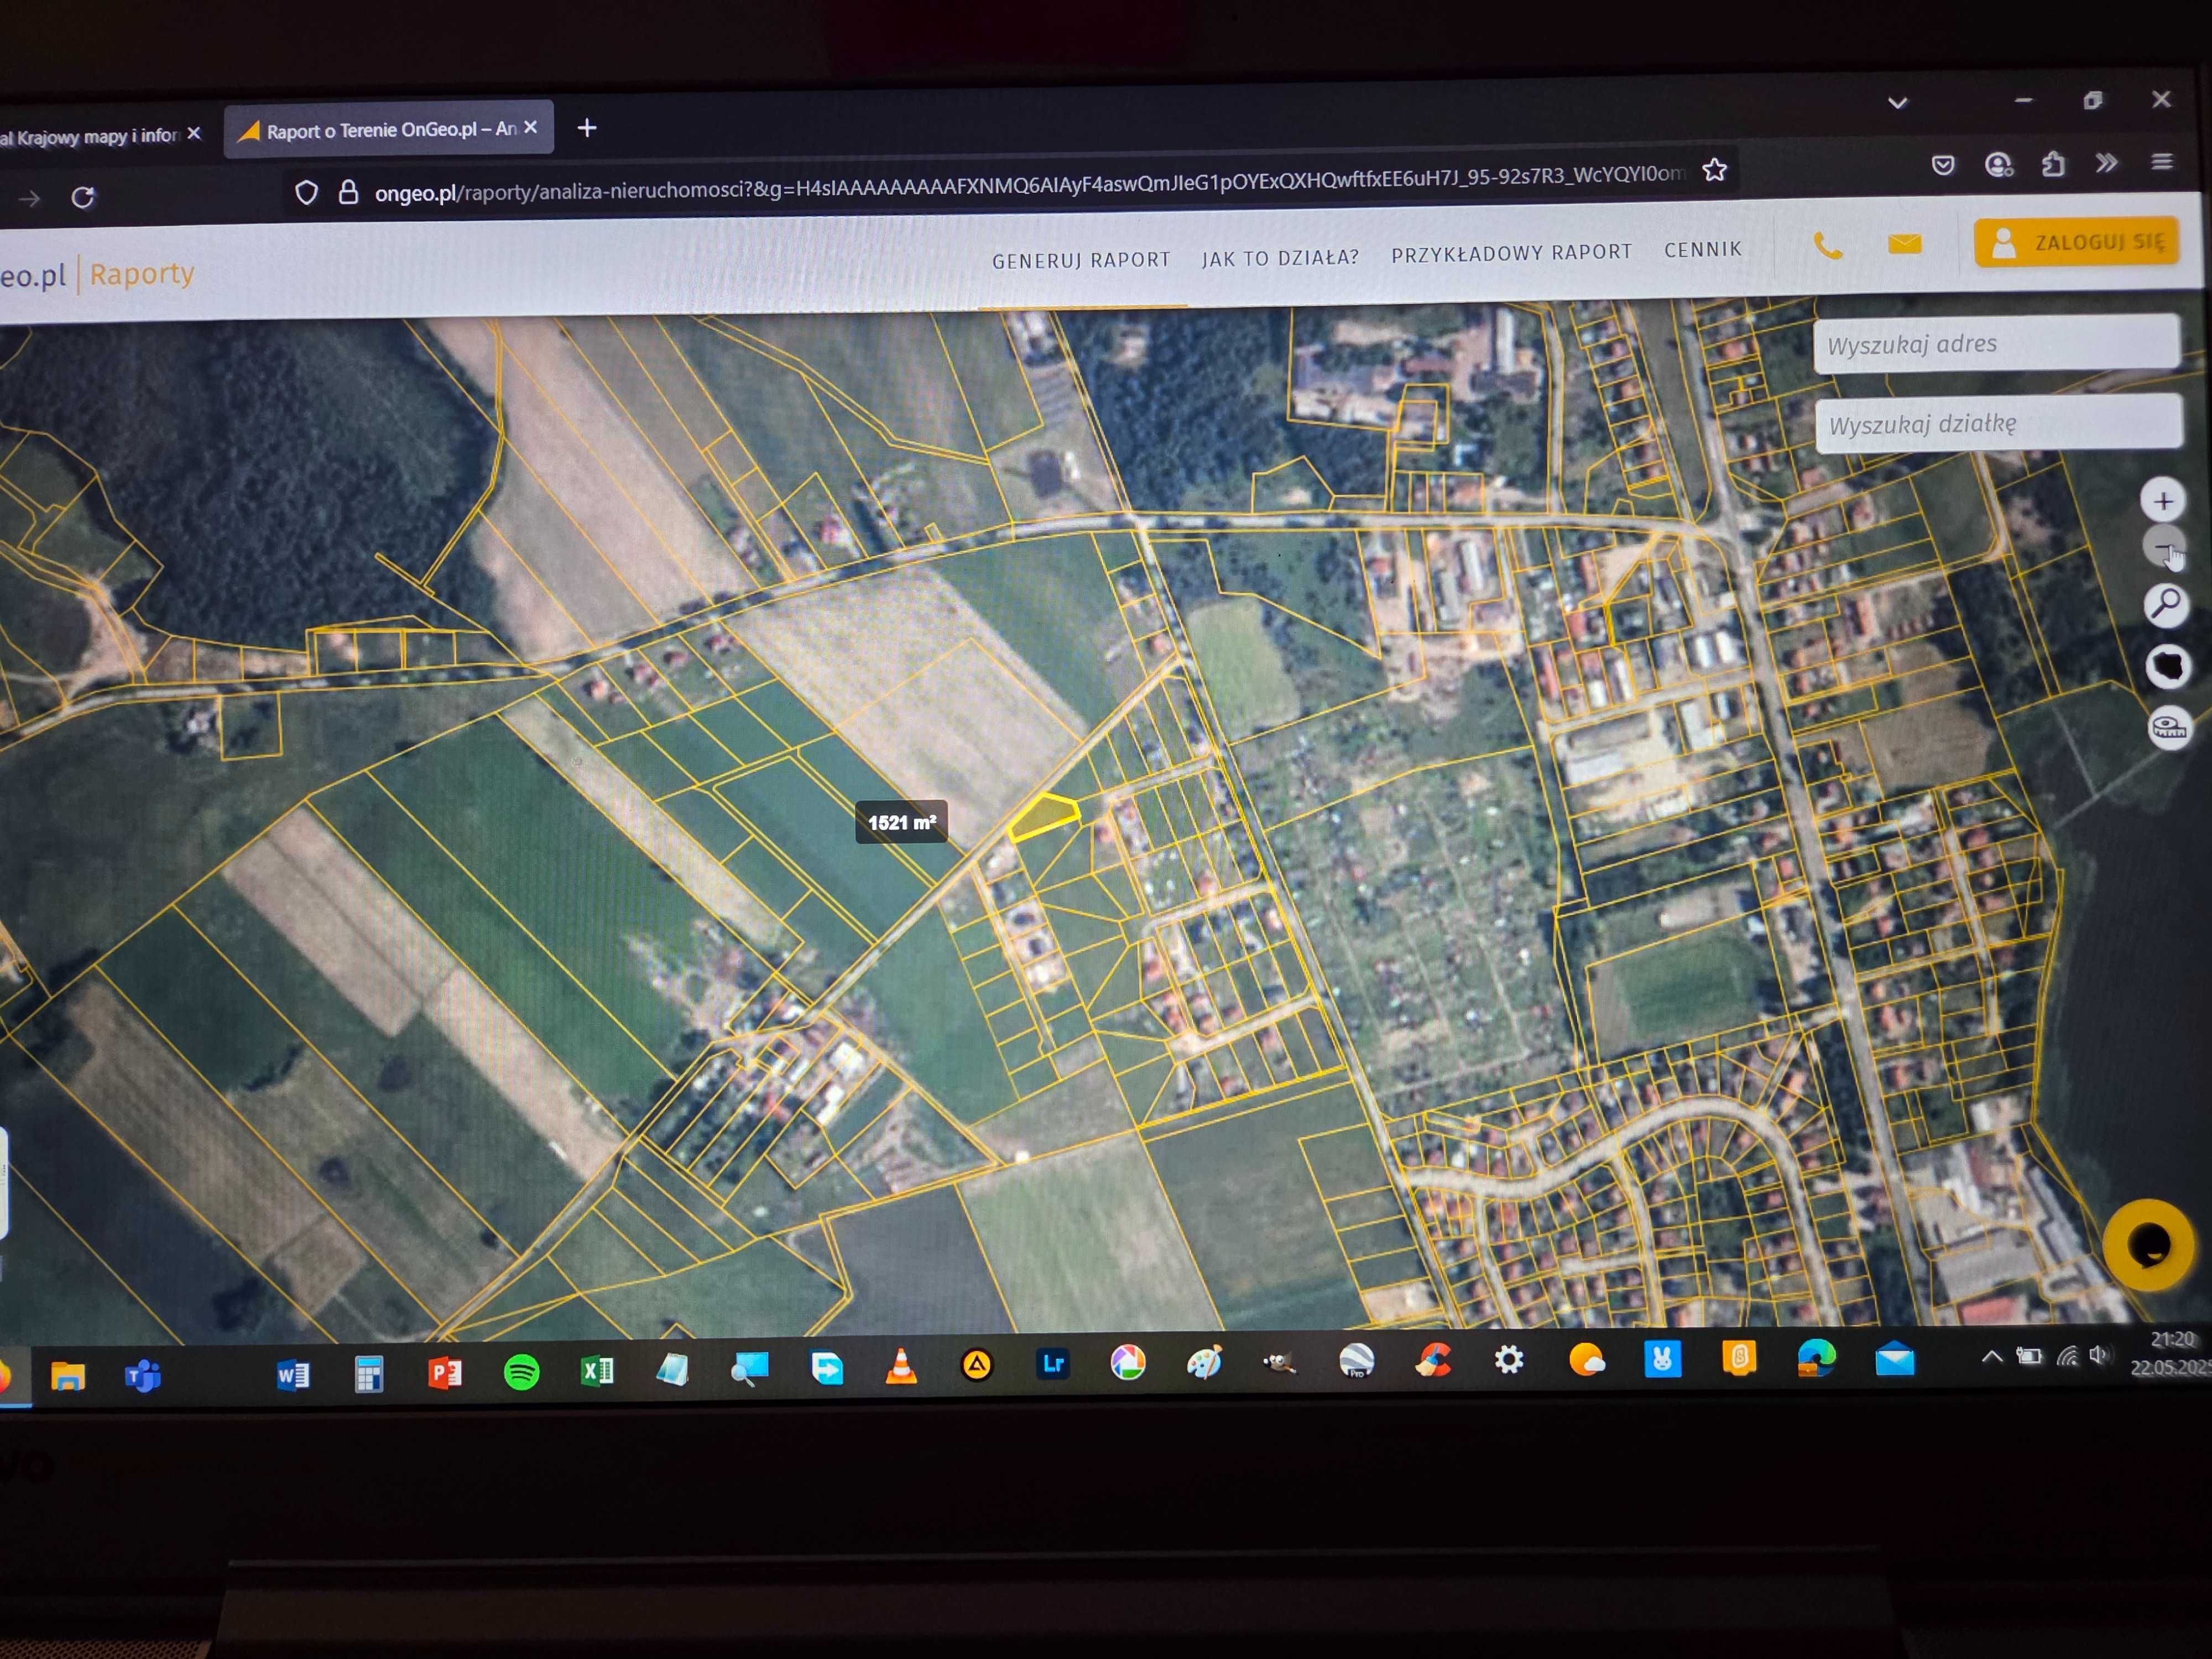Show hidden system tray icons
Screen dimensions: 2212x1659
1991,1357
